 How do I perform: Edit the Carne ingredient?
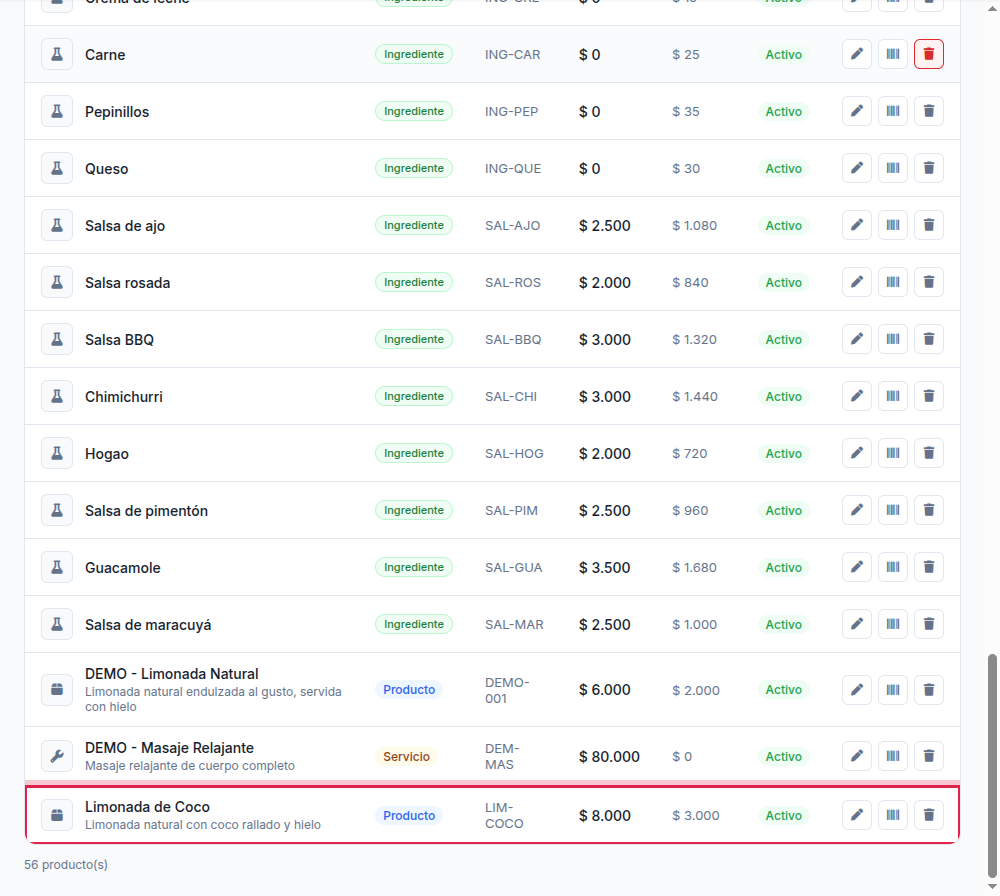pyautogui.click(x=857, y=54)
